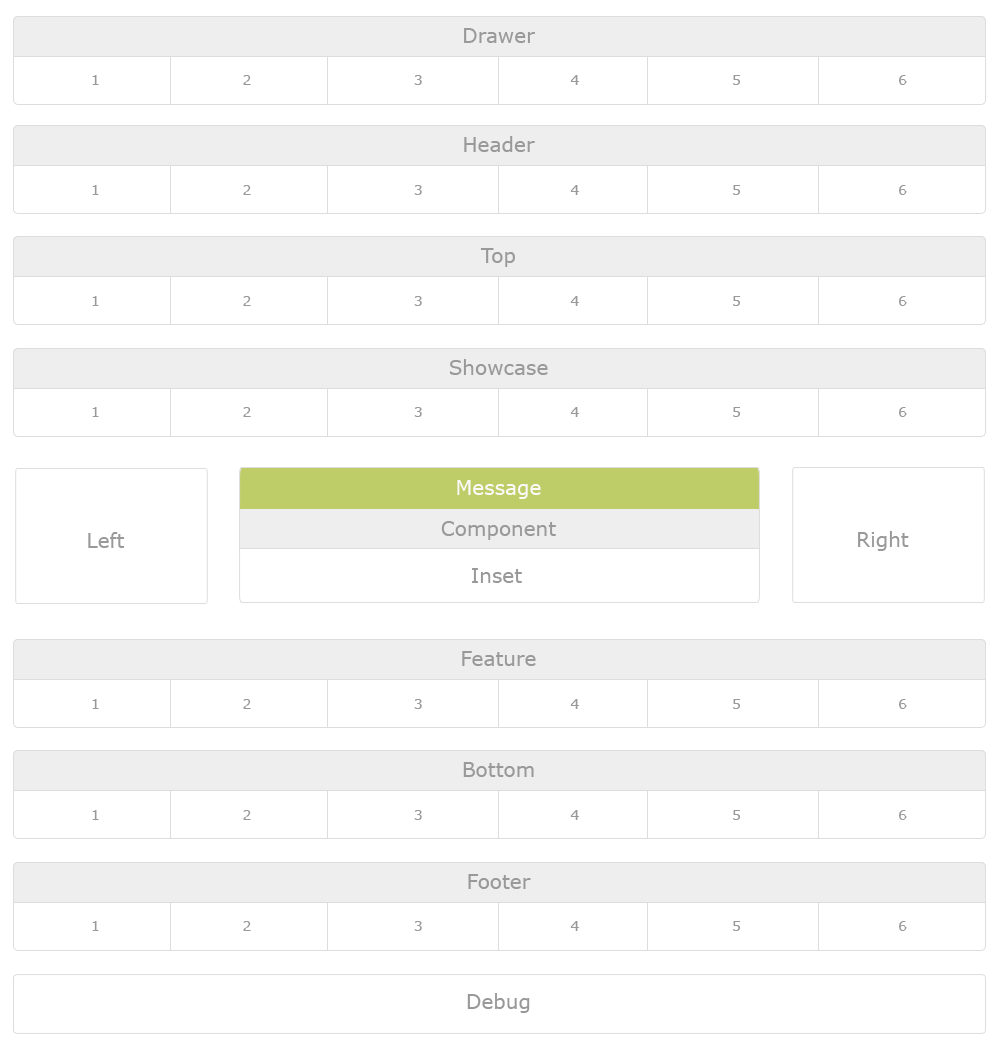Select the Inset block
Image resolution: width=1000 pixels, height=1056 pixels.
coord(498,576)
